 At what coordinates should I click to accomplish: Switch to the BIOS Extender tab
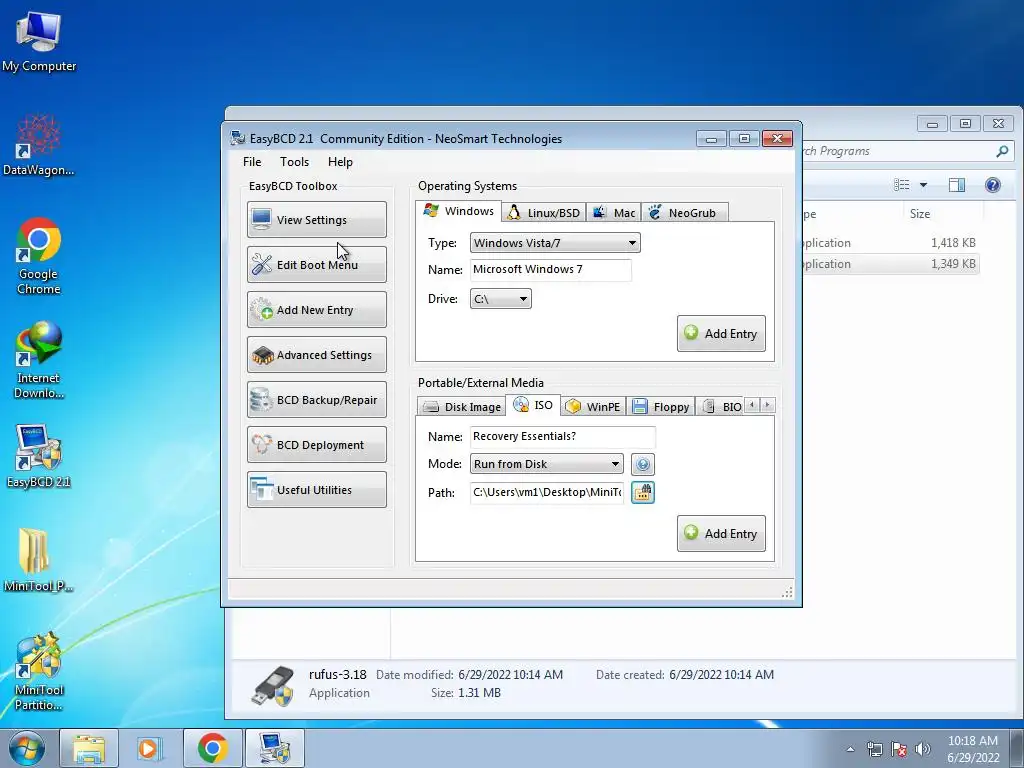[721, 407]
